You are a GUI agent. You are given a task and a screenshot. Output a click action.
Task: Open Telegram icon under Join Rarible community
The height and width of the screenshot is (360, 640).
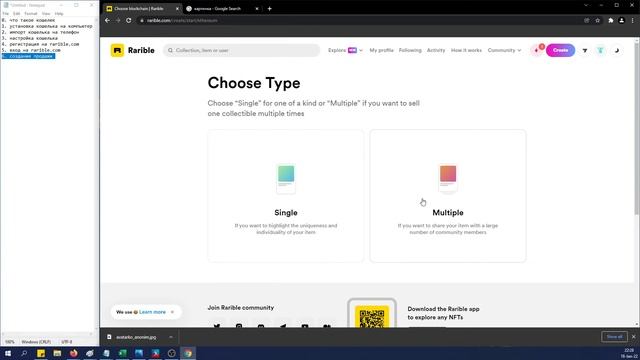tap(283, 326)
